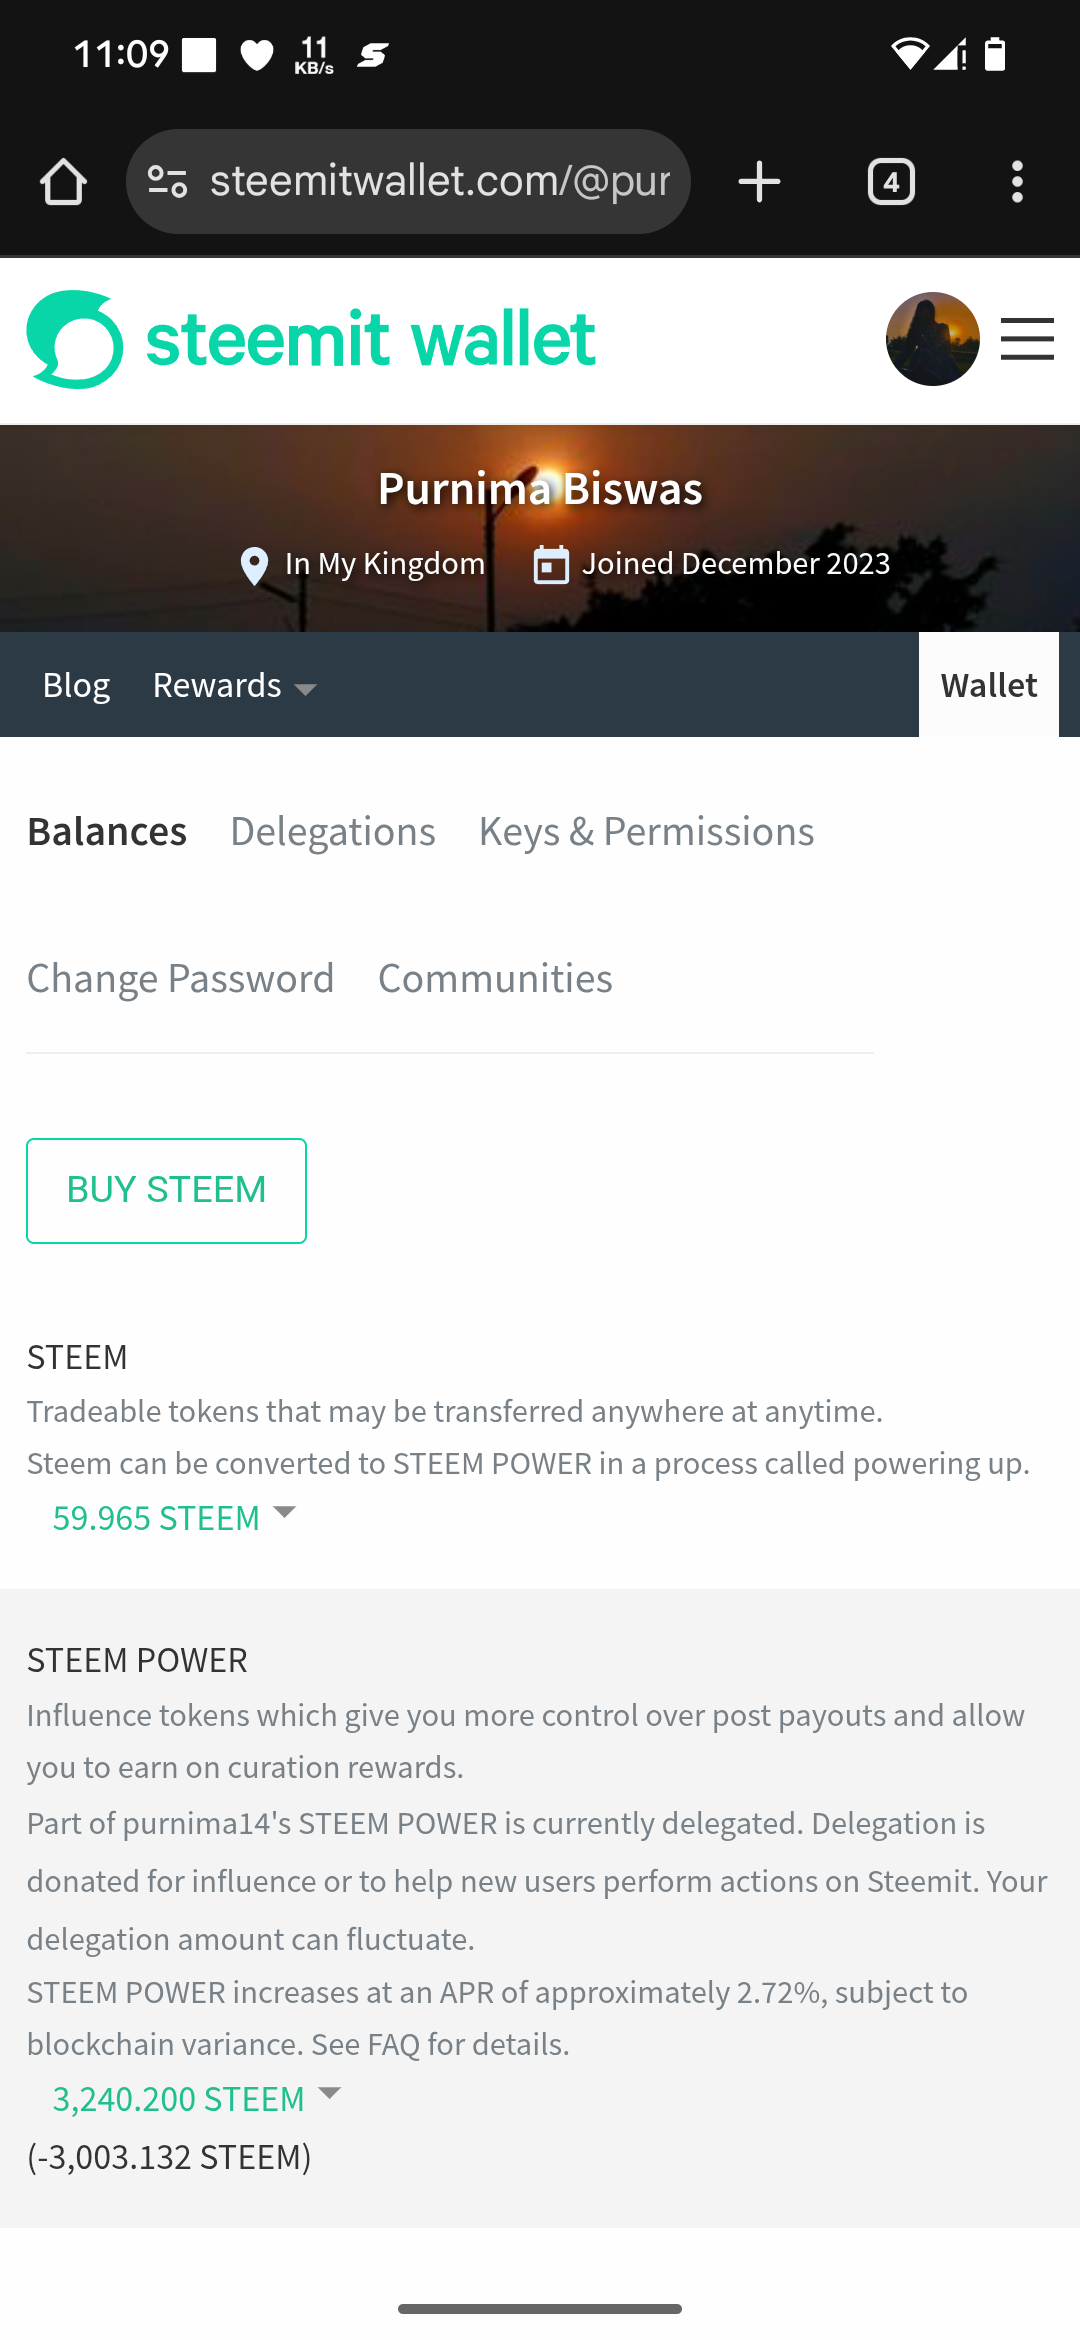Open browser three-dot overflow menu
This screenshot has height=2340, width=1080.
click(1017, 182)
